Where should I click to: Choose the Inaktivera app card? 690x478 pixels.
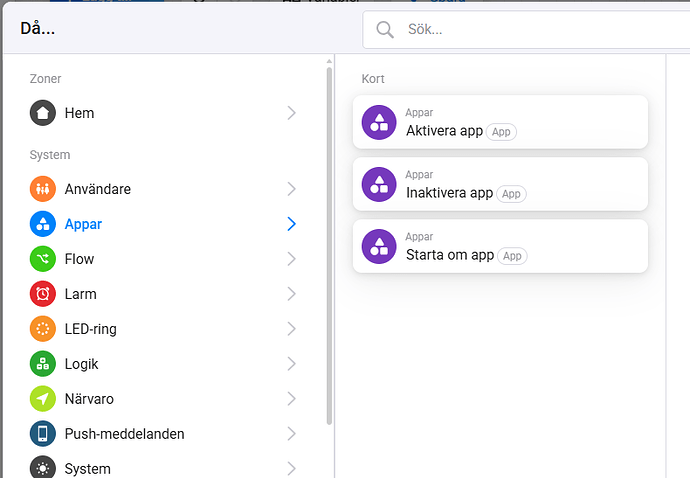[500, 184]
